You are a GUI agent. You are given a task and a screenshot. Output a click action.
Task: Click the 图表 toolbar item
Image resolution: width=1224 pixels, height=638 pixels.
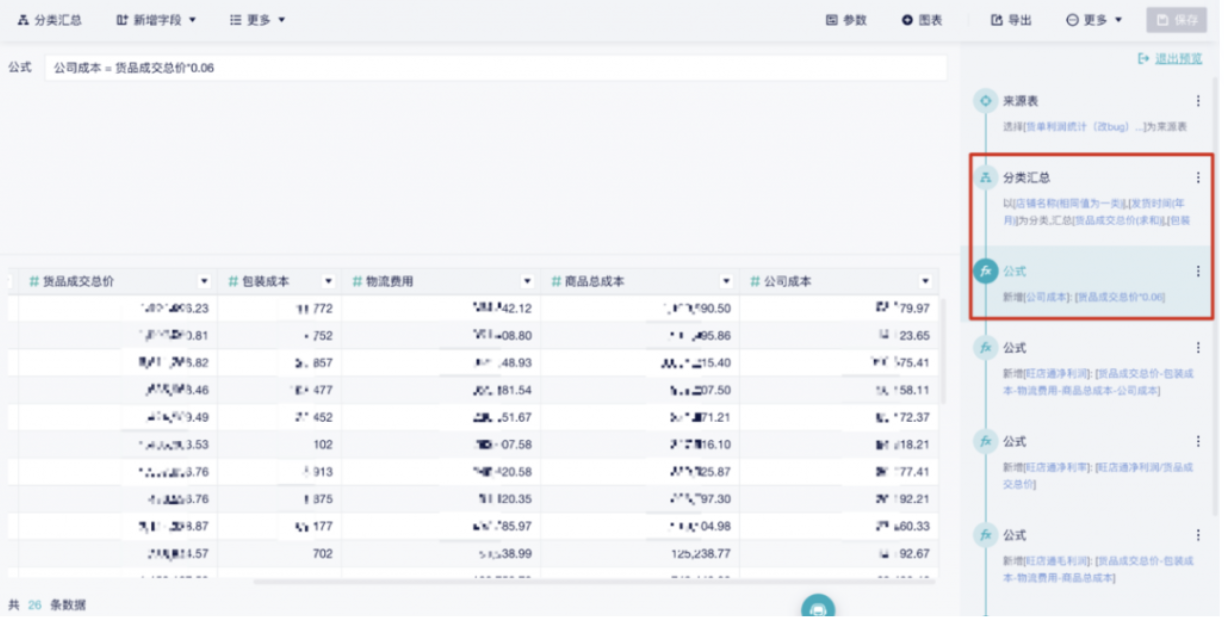coord(922,20)
